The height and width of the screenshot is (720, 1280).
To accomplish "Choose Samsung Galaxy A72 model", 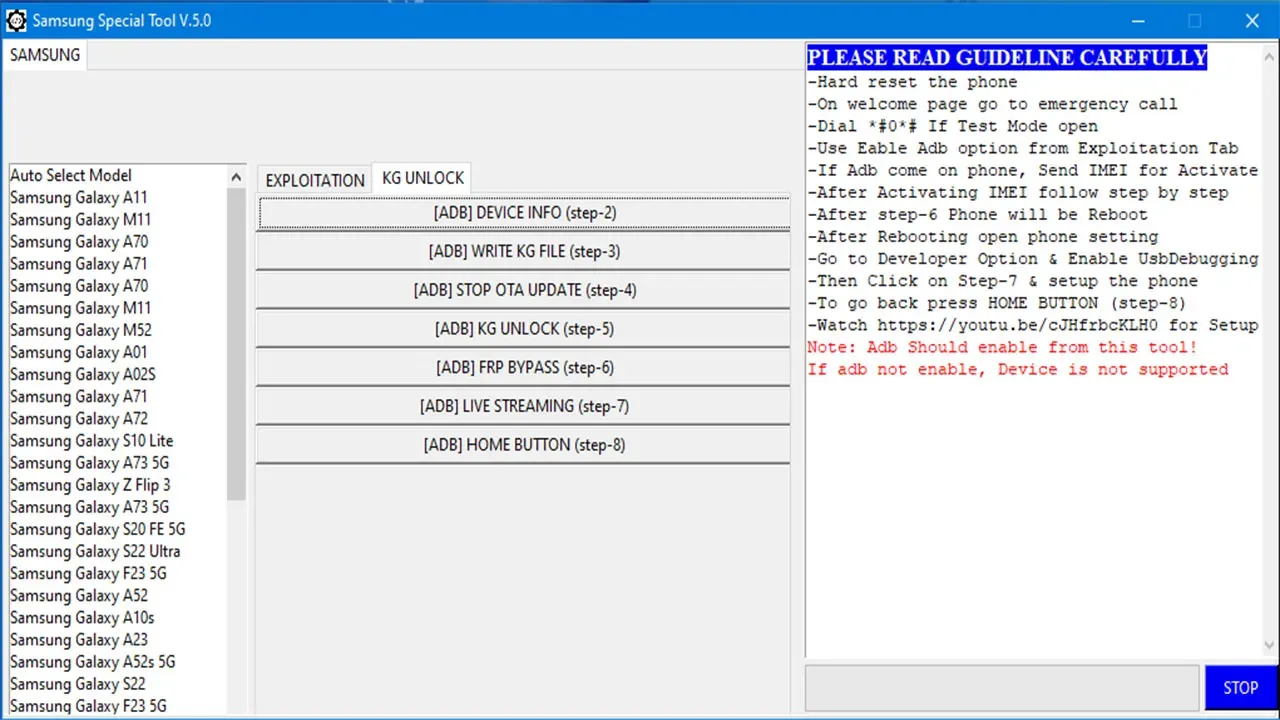I will pos(78,418).
